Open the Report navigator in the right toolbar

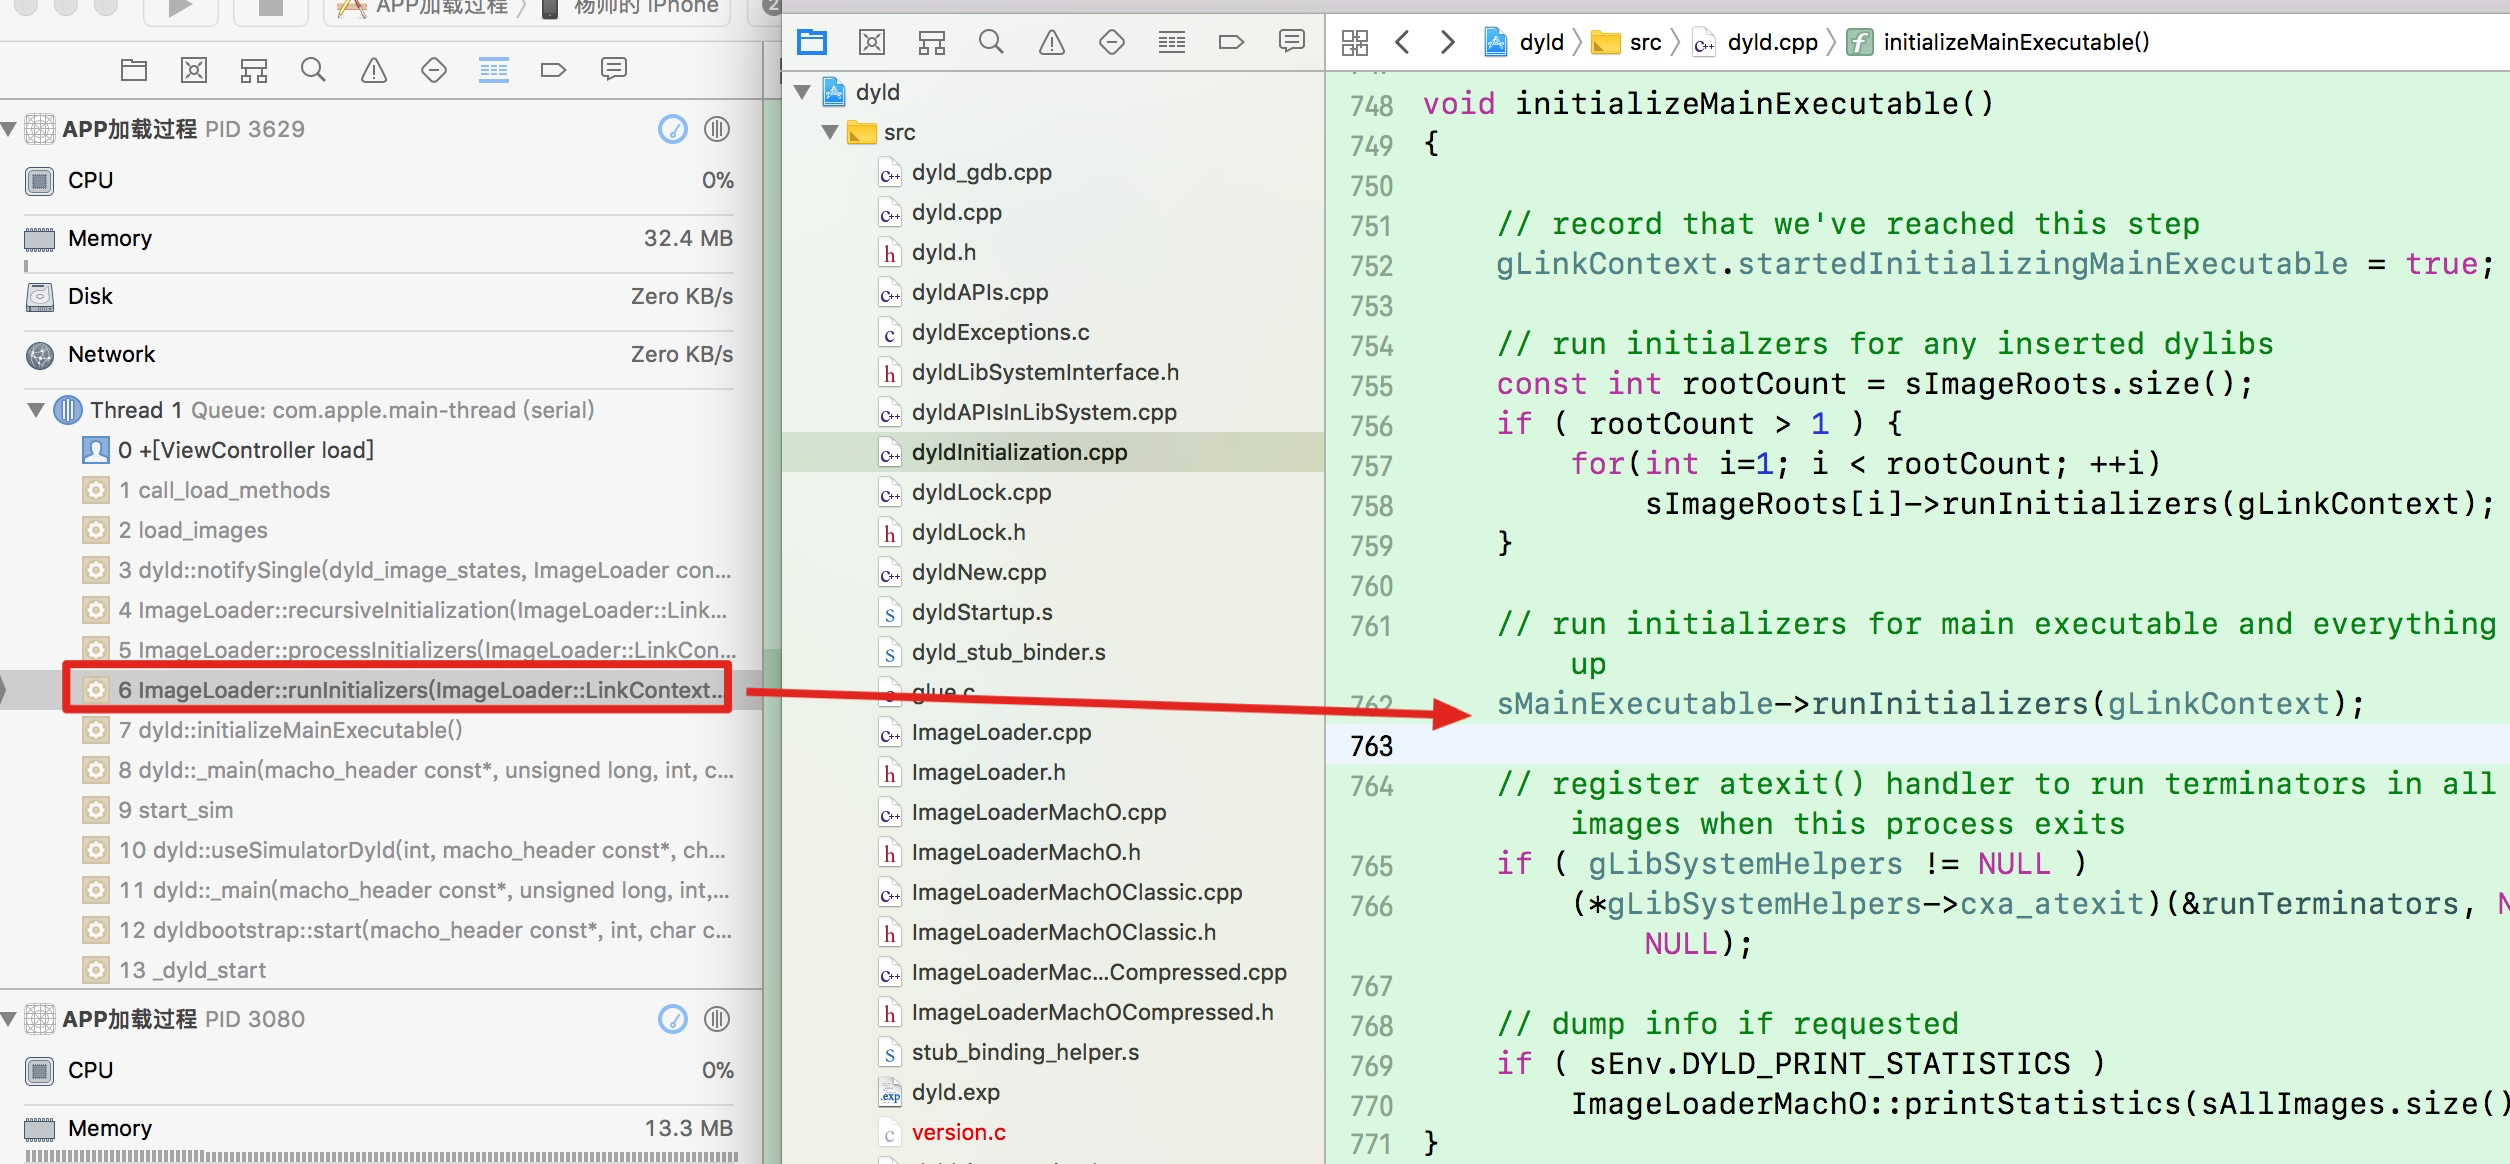[1291, 42]
